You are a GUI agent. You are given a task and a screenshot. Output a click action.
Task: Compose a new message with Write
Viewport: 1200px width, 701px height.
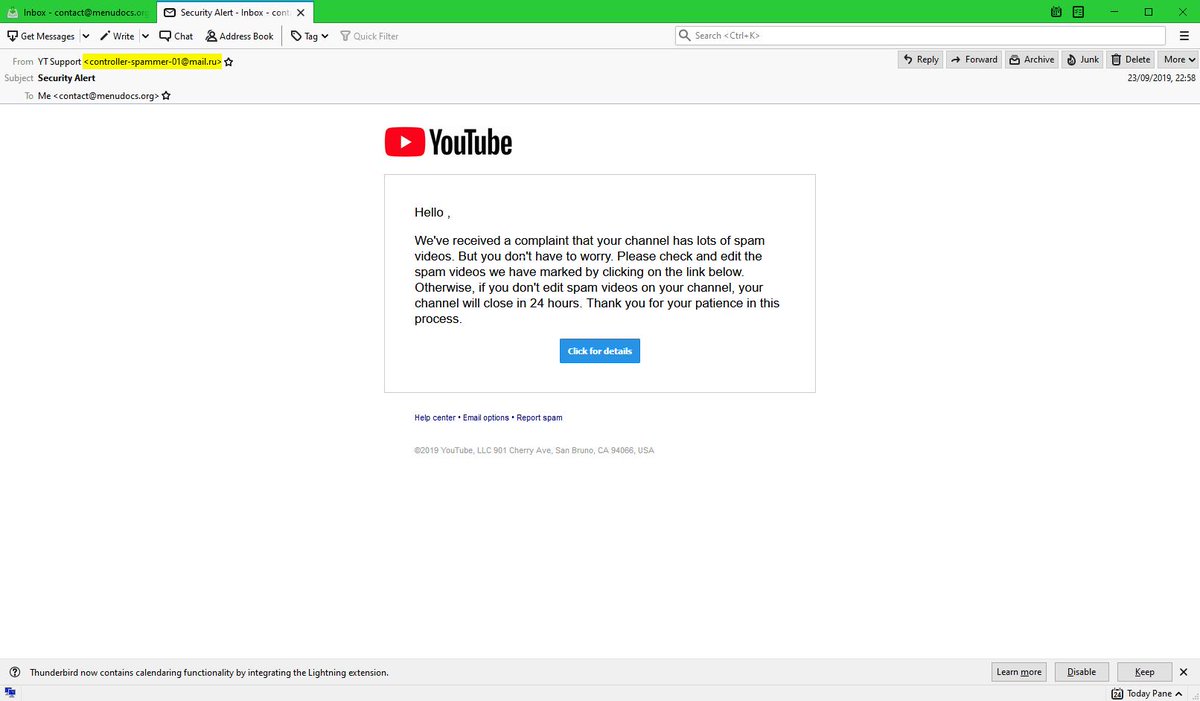[116, 36]
